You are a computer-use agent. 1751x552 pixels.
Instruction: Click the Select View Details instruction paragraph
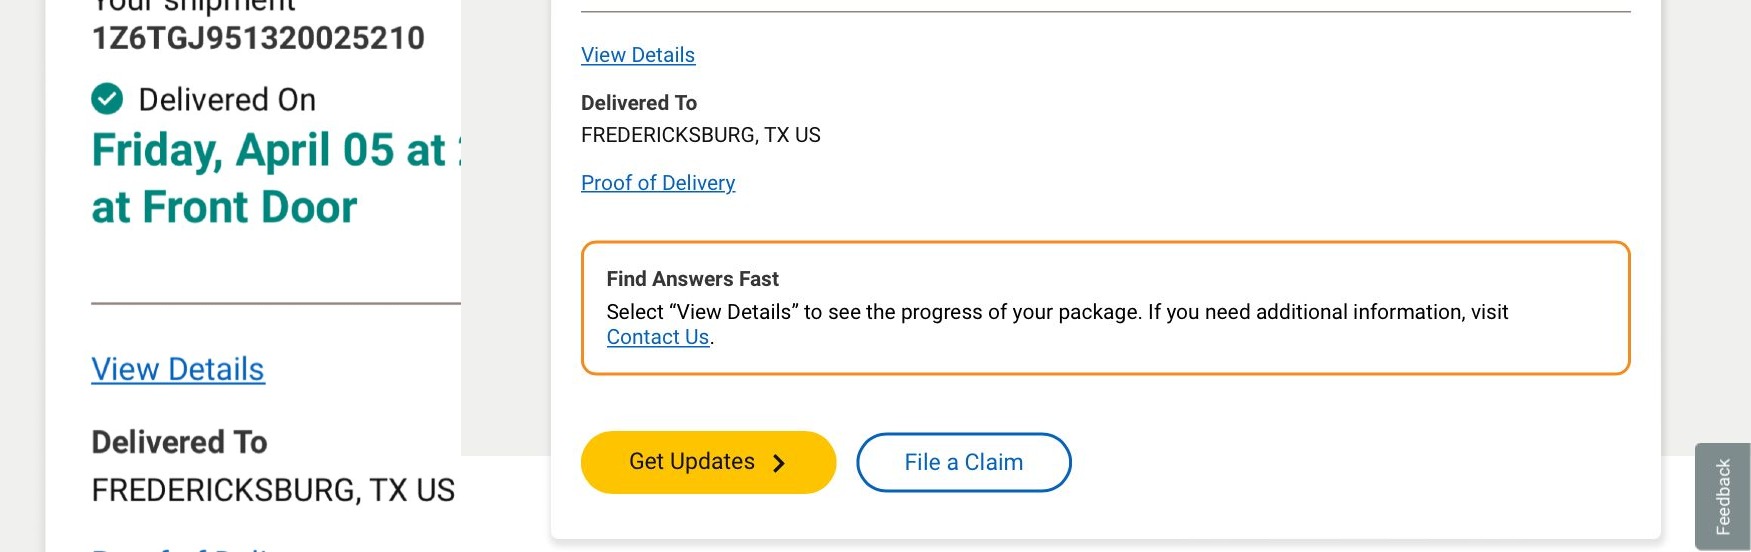coord(1057,324)
